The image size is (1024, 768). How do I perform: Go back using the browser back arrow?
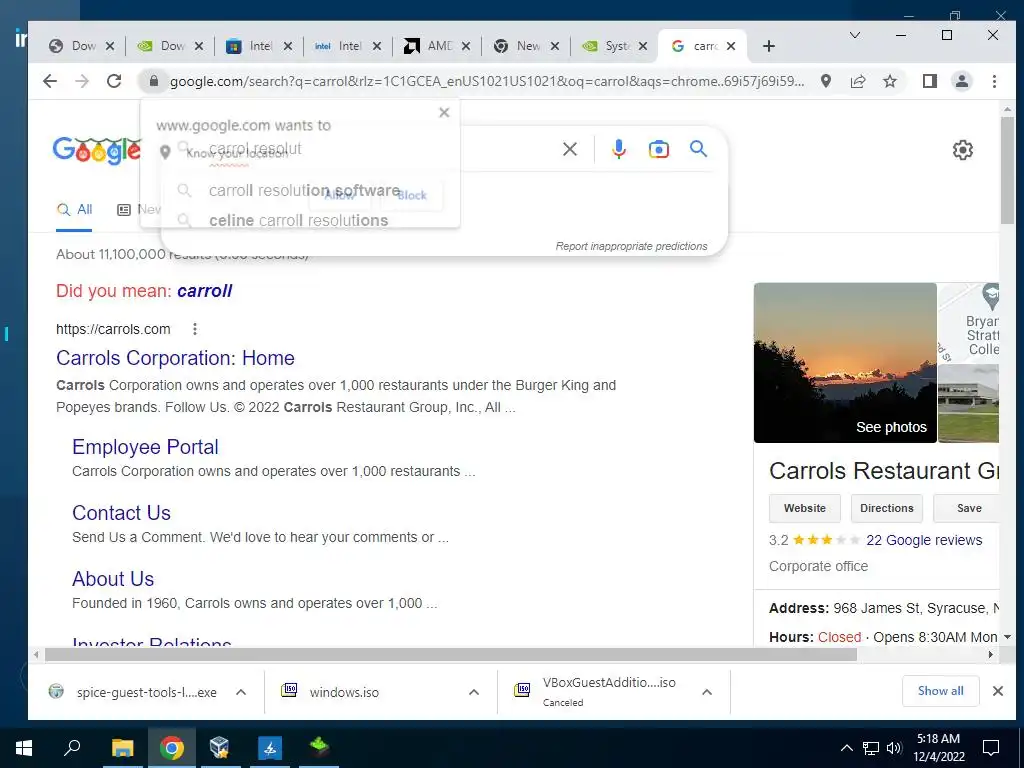[50, 81]
